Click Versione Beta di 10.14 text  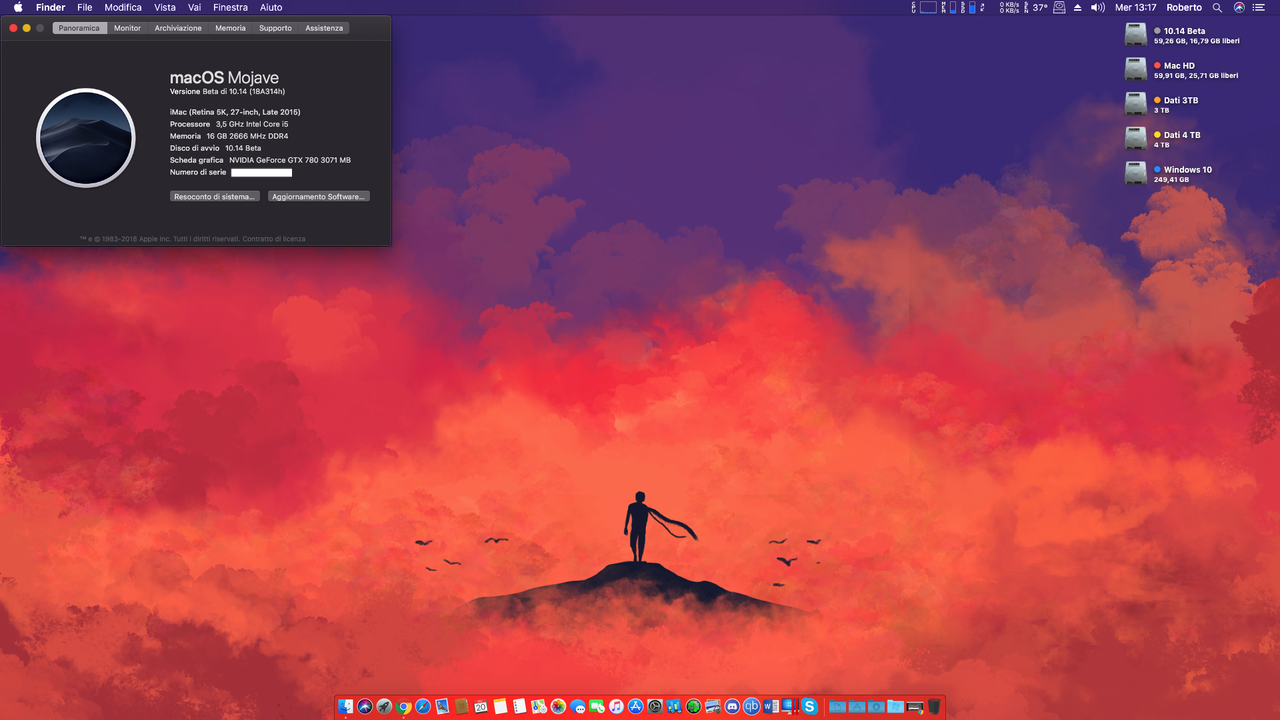[227, 92]
